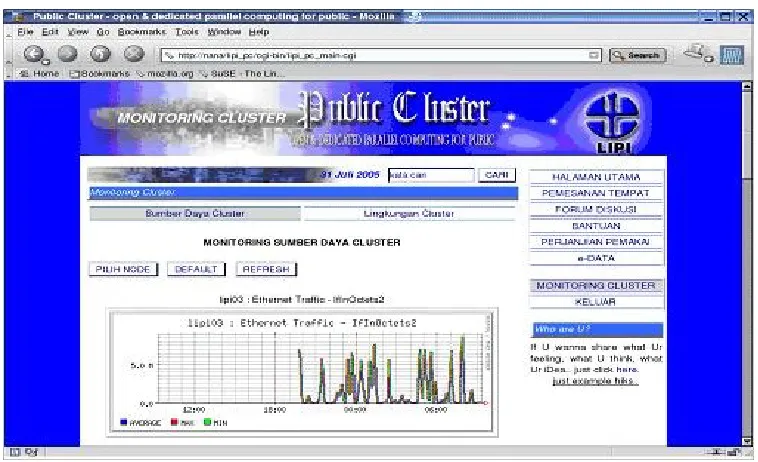Open the URL bar history dropdown arrow
Image resolution: width=758 pixels, height=462 pixels.
tap(594, 56)
